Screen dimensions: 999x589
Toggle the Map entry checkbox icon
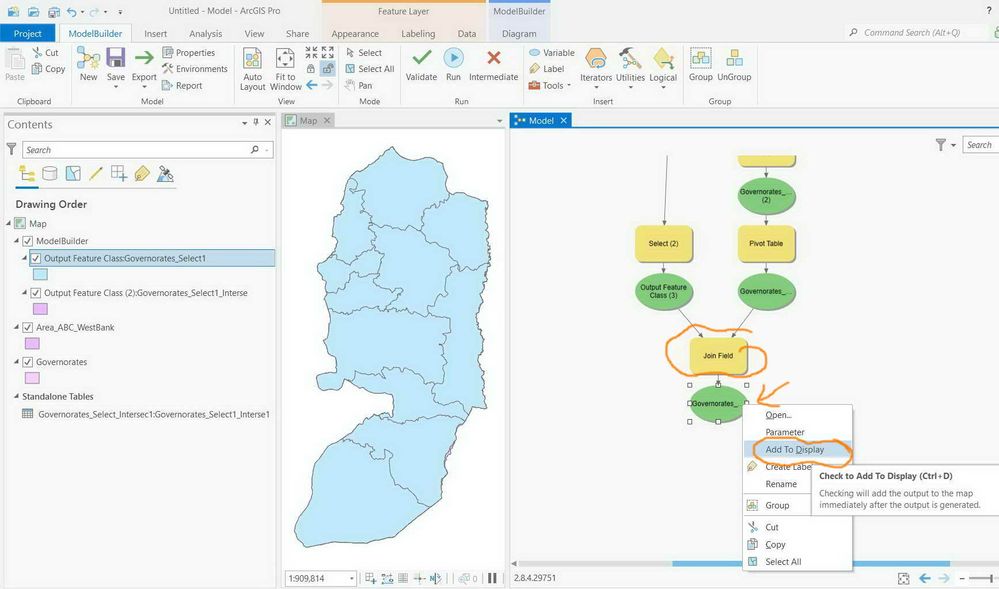coord(20,224)
